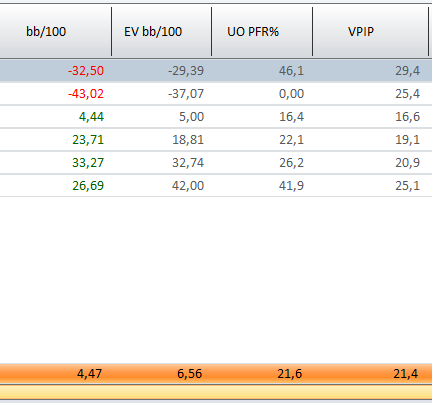Click the UO PFR% value 46,1
The image size is (432, 403).
(x=291, y=71)
